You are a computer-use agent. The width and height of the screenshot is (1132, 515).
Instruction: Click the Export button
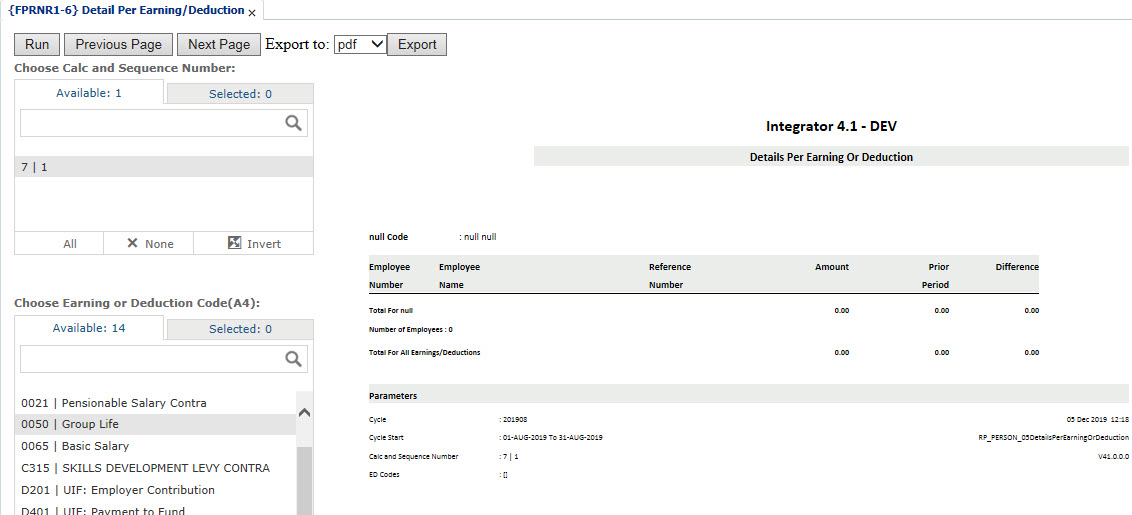point(417,44)
